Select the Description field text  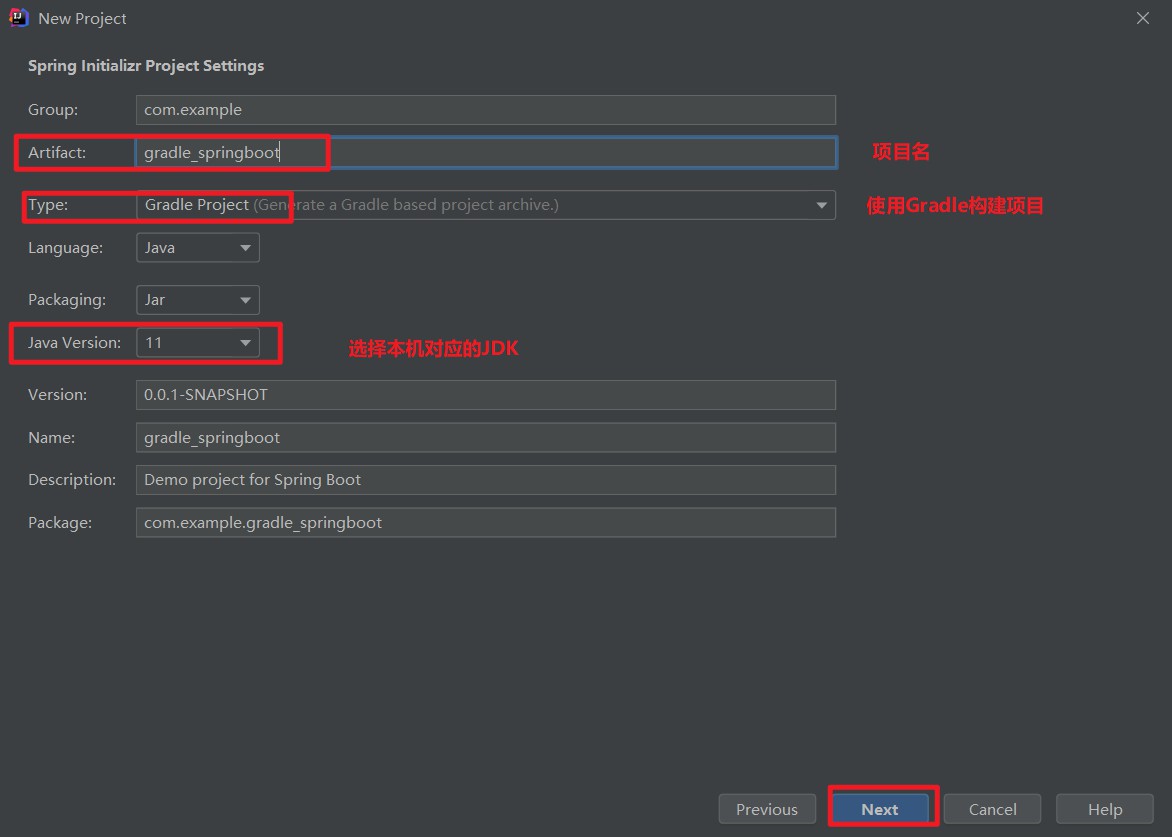(x=485, y=479)
